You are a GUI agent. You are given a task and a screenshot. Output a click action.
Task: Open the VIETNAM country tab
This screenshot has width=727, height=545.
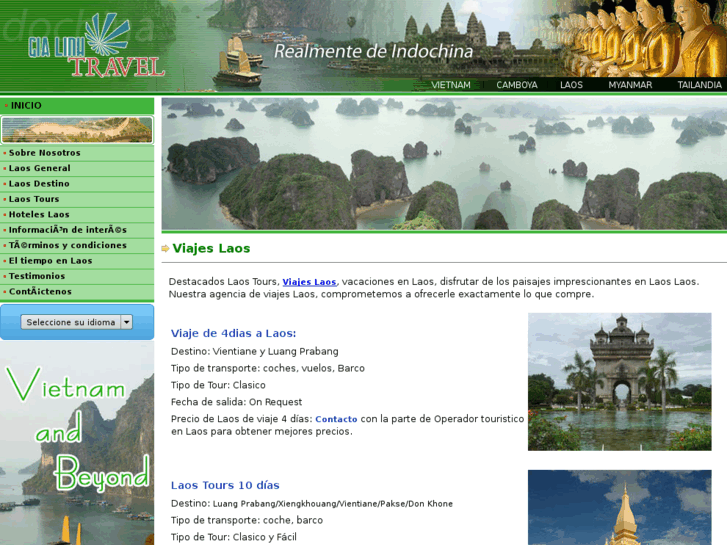[x=451, y=85]
